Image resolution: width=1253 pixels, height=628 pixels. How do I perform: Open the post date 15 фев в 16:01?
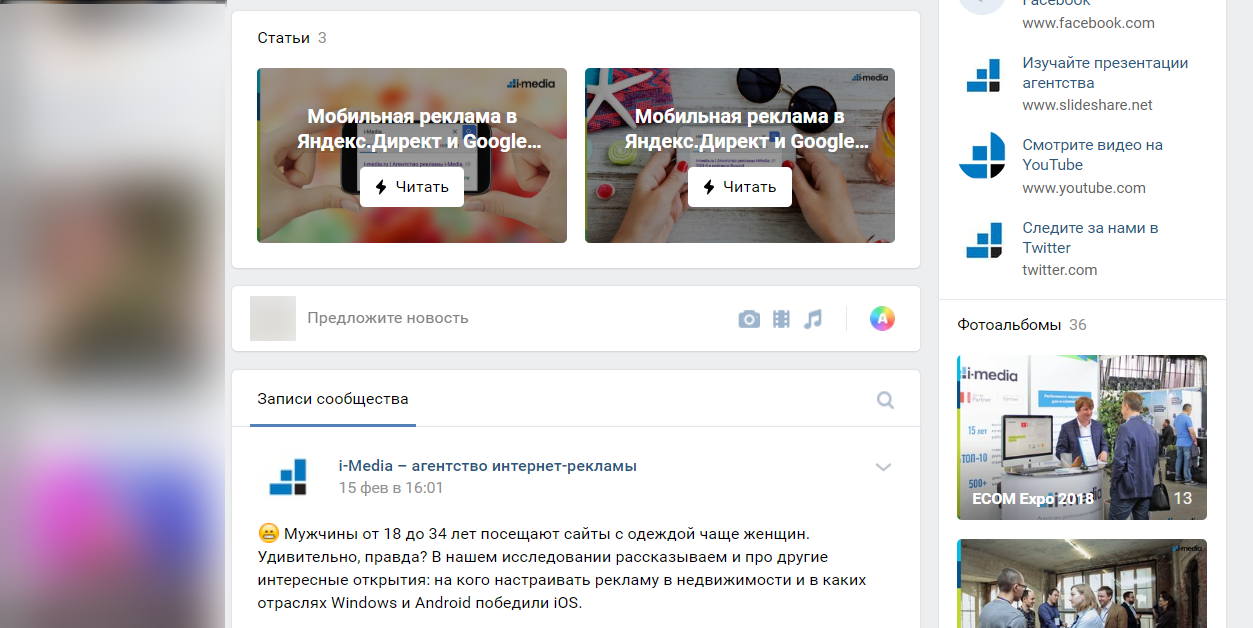pos(391,488)
